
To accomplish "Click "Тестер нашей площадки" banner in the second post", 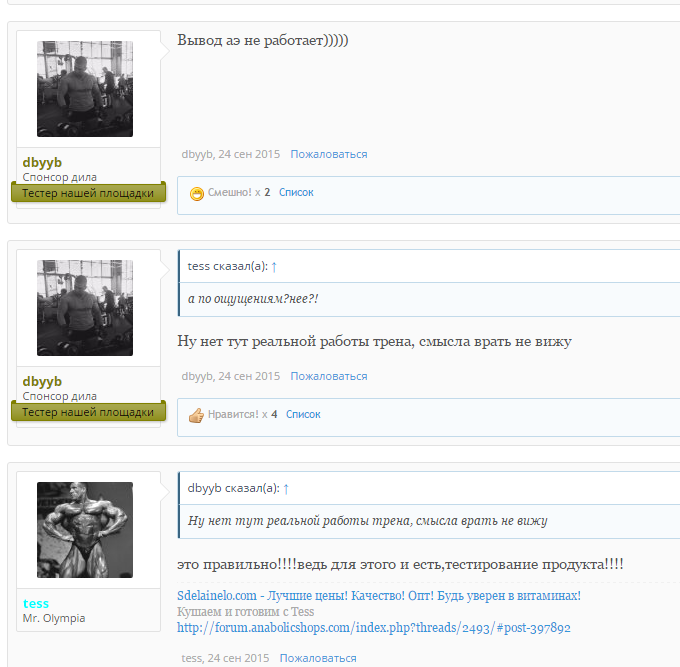I will (88, 411).
